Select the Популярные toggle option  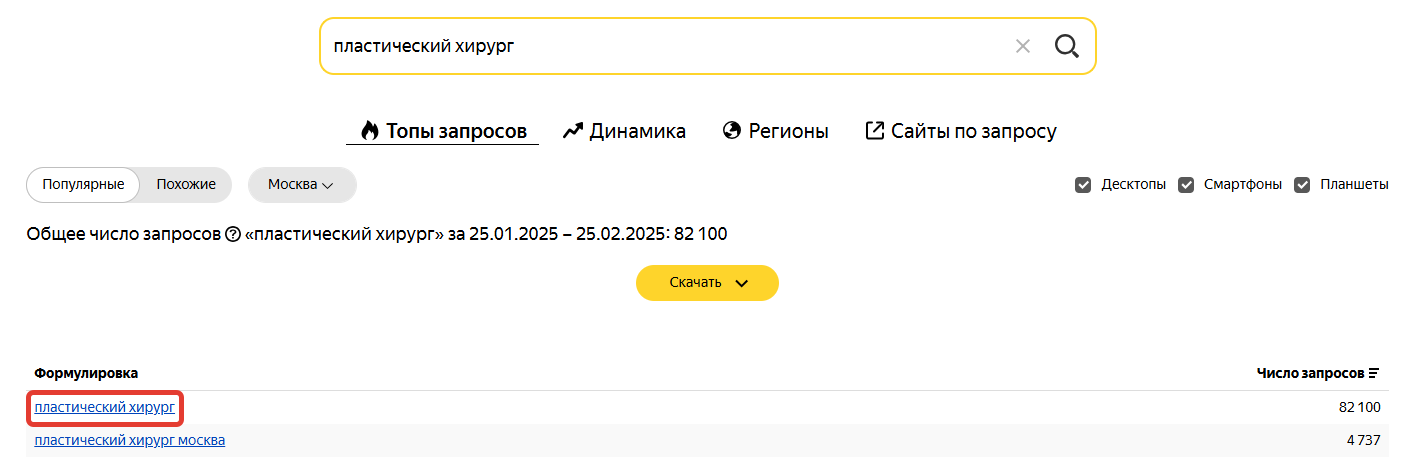click(83, 185)
